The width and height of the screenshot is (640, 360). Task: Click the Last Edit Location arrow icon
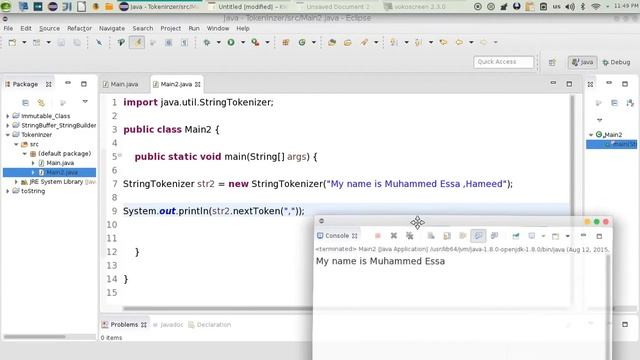click(x=443, y=42)
